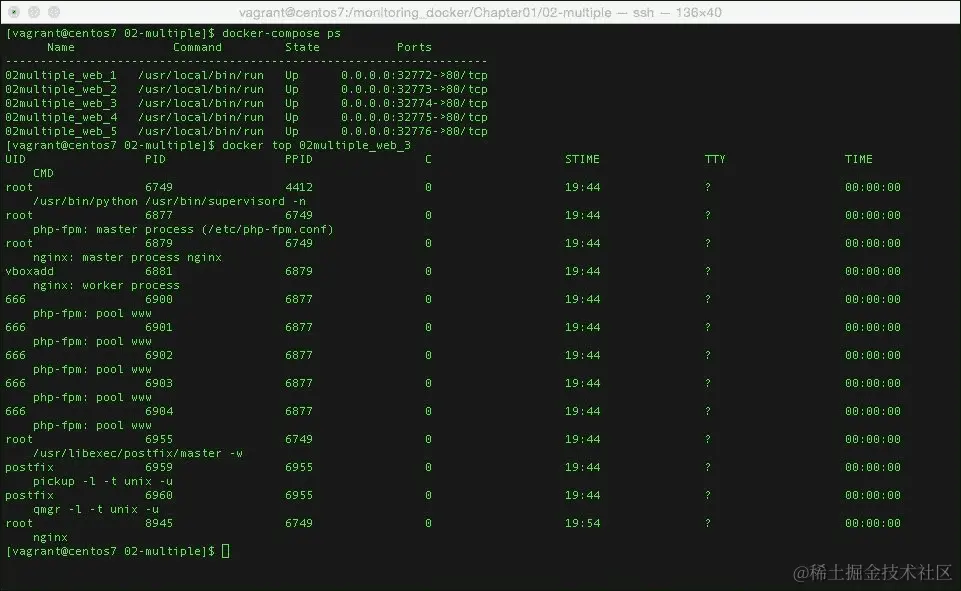Click PID value 6960

(x=159, y=495)
